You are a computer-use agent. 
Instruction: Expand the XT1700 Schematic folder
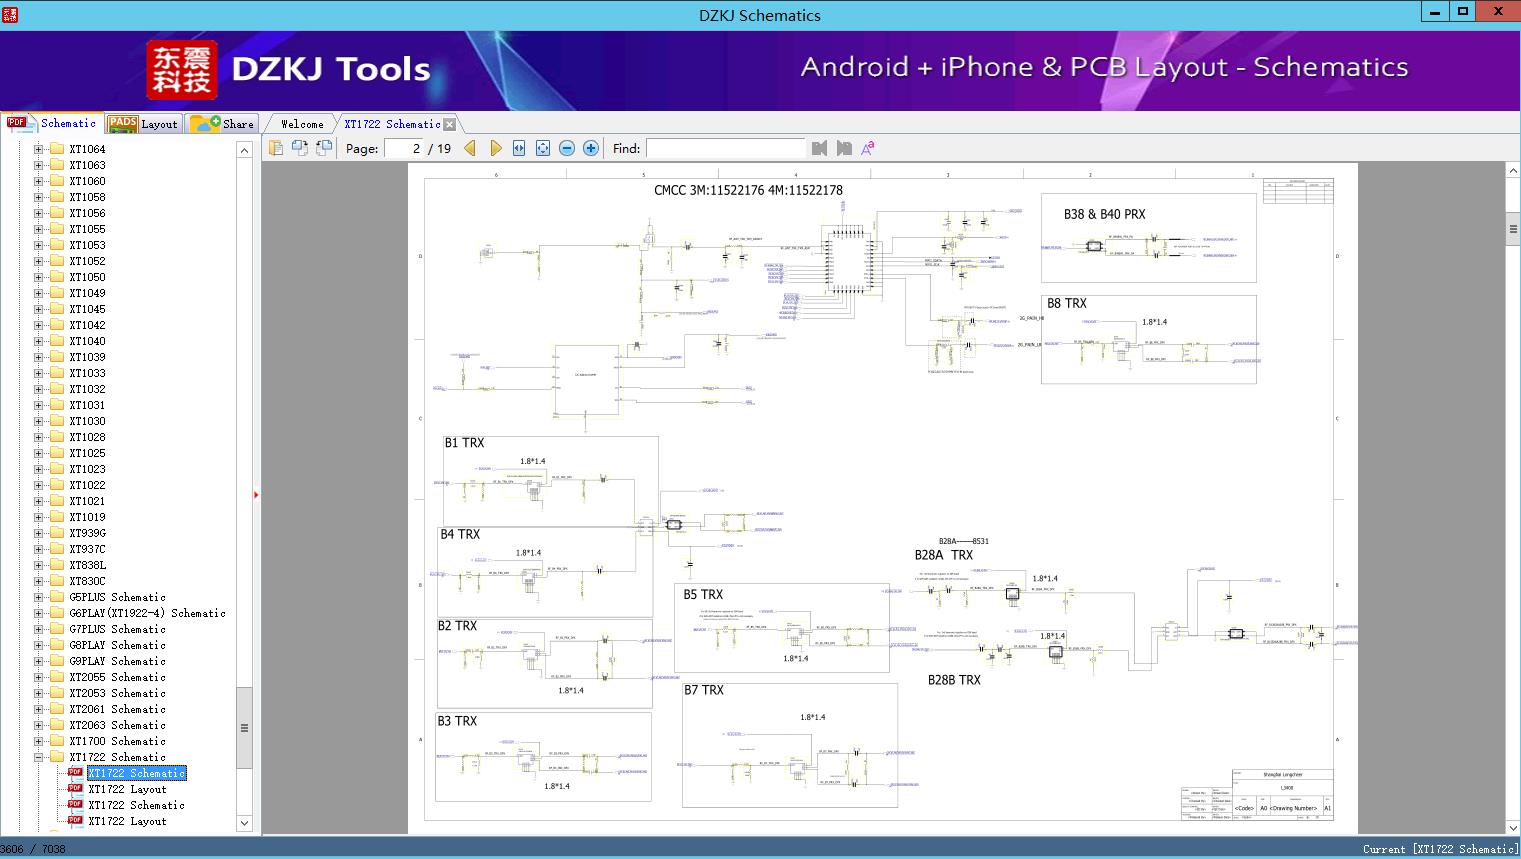[x=39, y=741]
